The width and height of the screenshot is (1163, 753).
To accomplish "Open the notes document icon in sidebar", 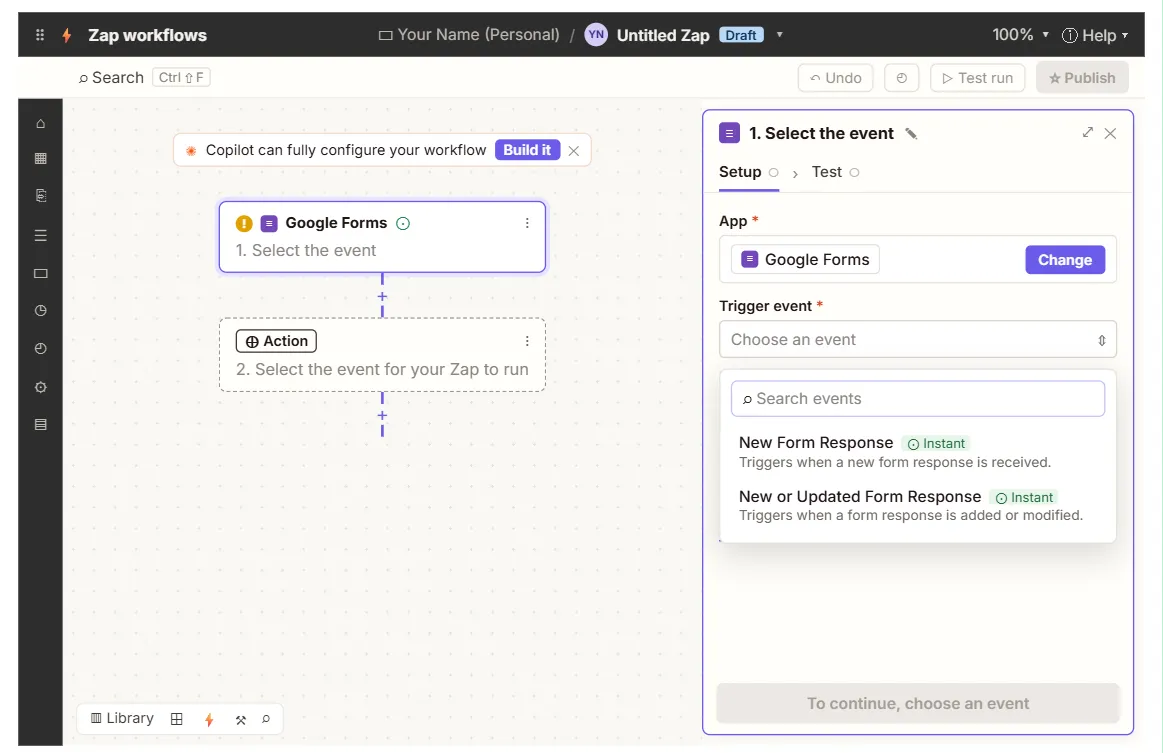I will tap(41, 195).
